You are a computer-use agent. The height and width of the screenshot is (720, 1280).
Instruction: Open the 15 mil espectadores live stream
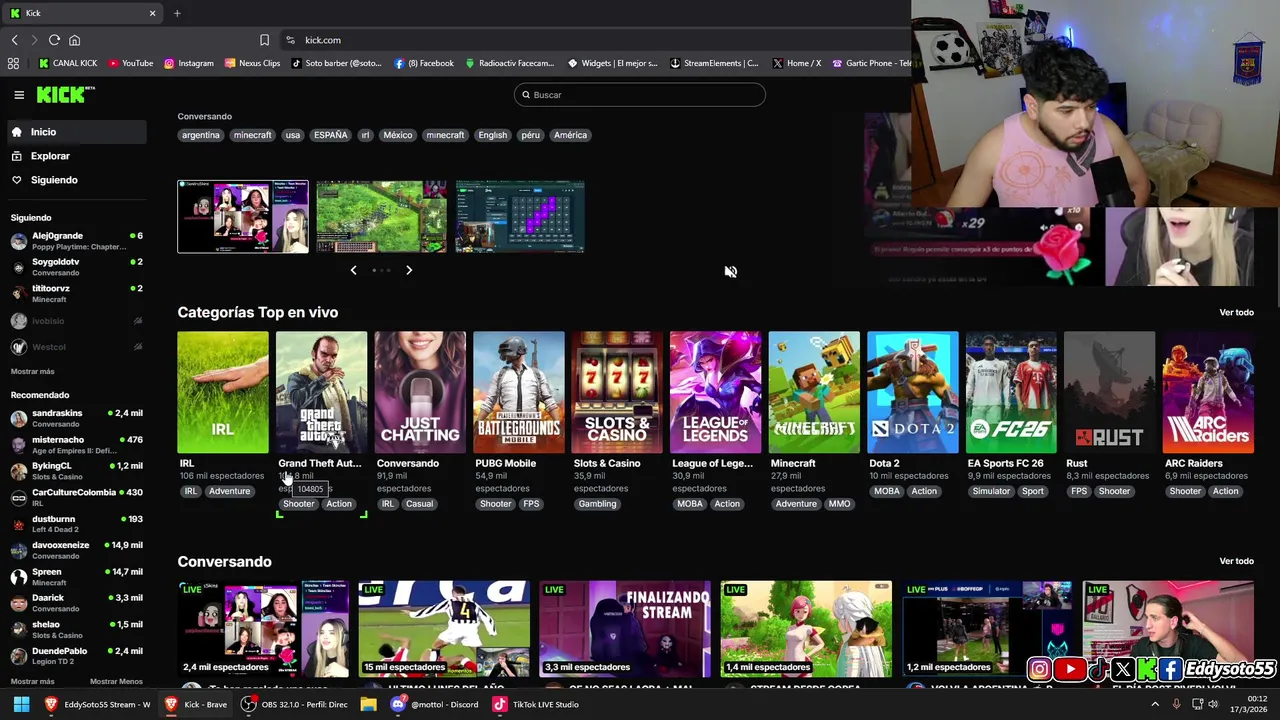(x=444, y=628)
